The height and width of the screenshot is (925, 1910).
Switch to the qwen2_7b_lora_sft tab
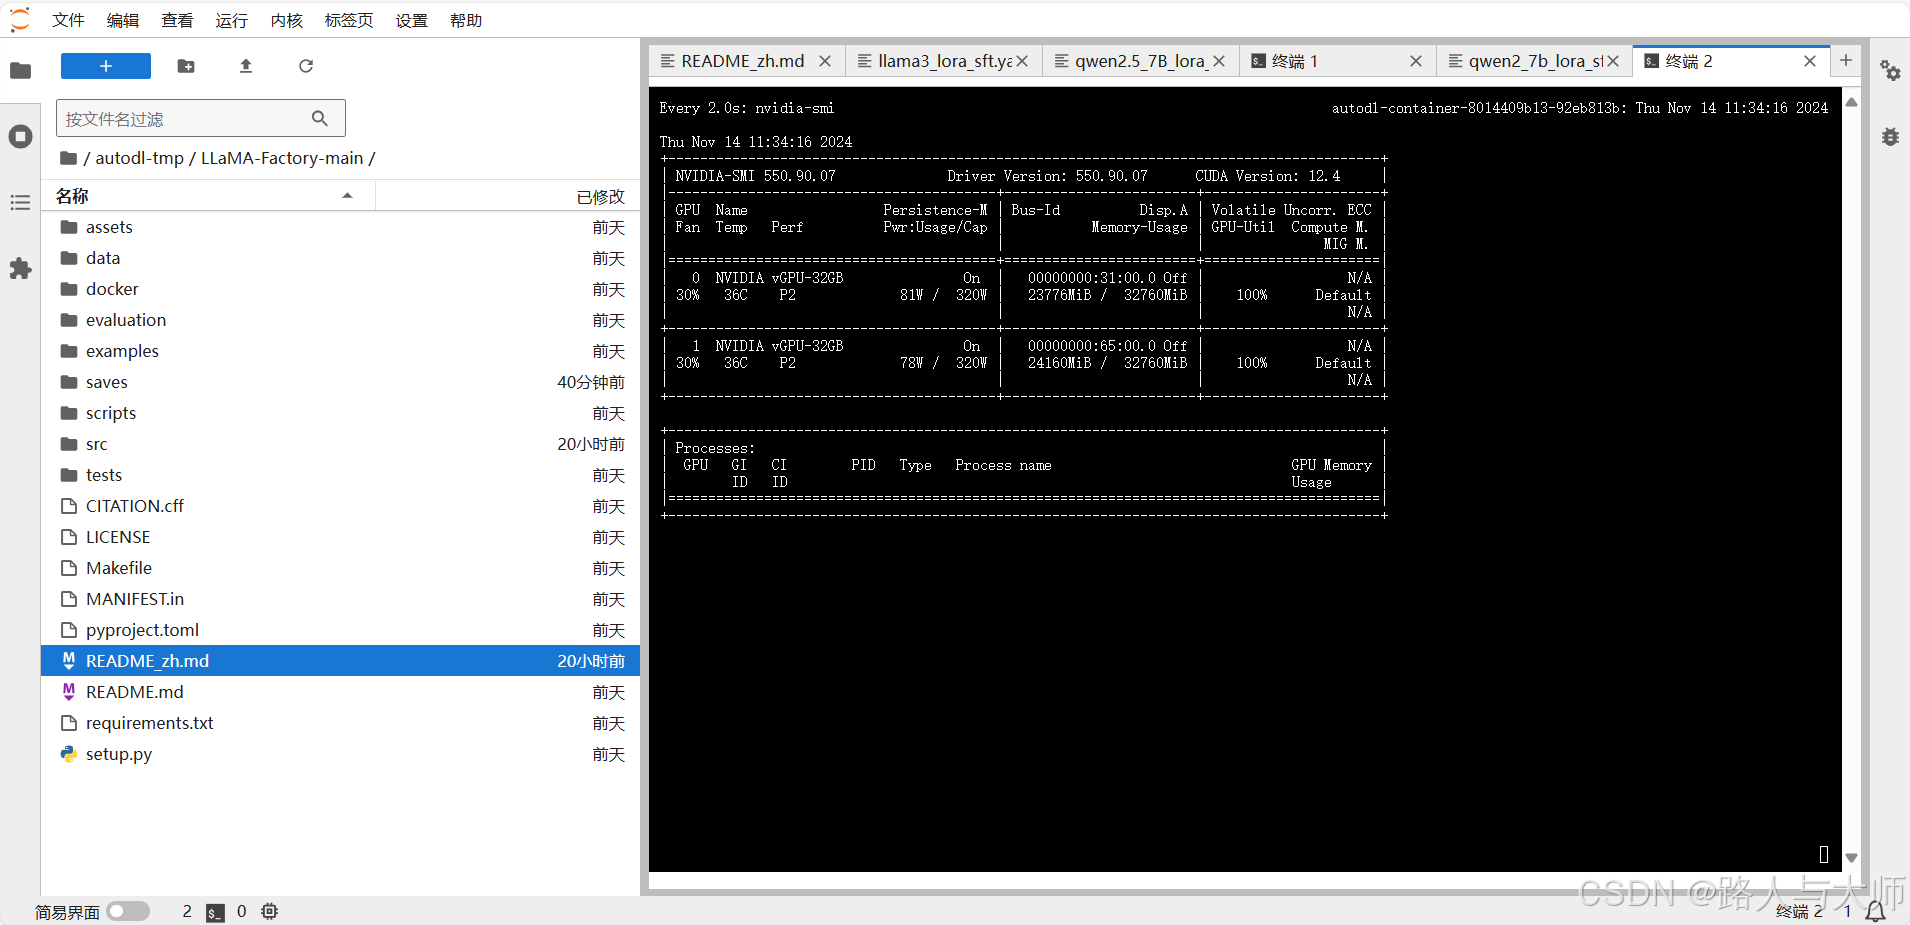coord(1535,61)
